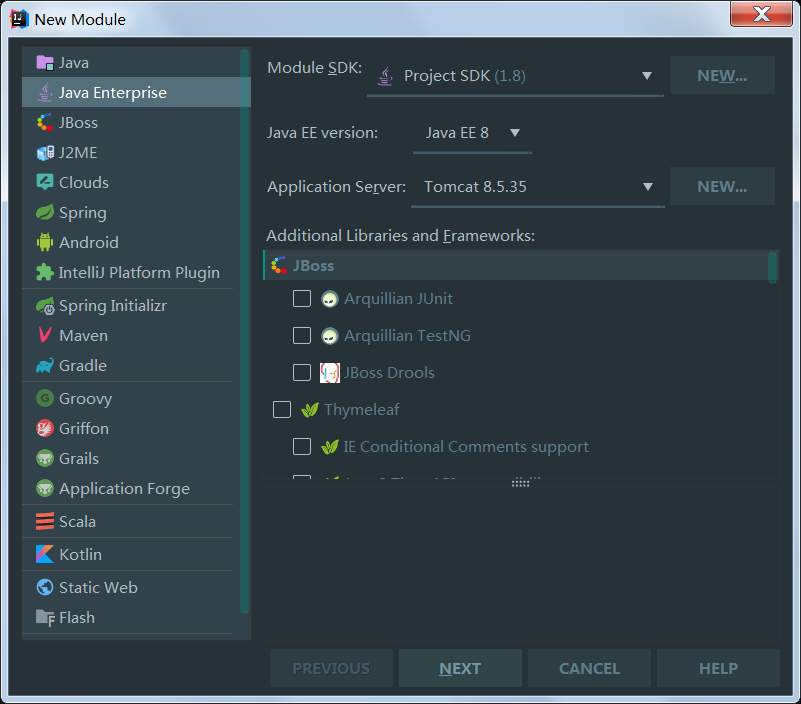Screen dimensions: 801x704
Task: Click the Grails icon
Action: pyautogui.click(x=45, y=458)
